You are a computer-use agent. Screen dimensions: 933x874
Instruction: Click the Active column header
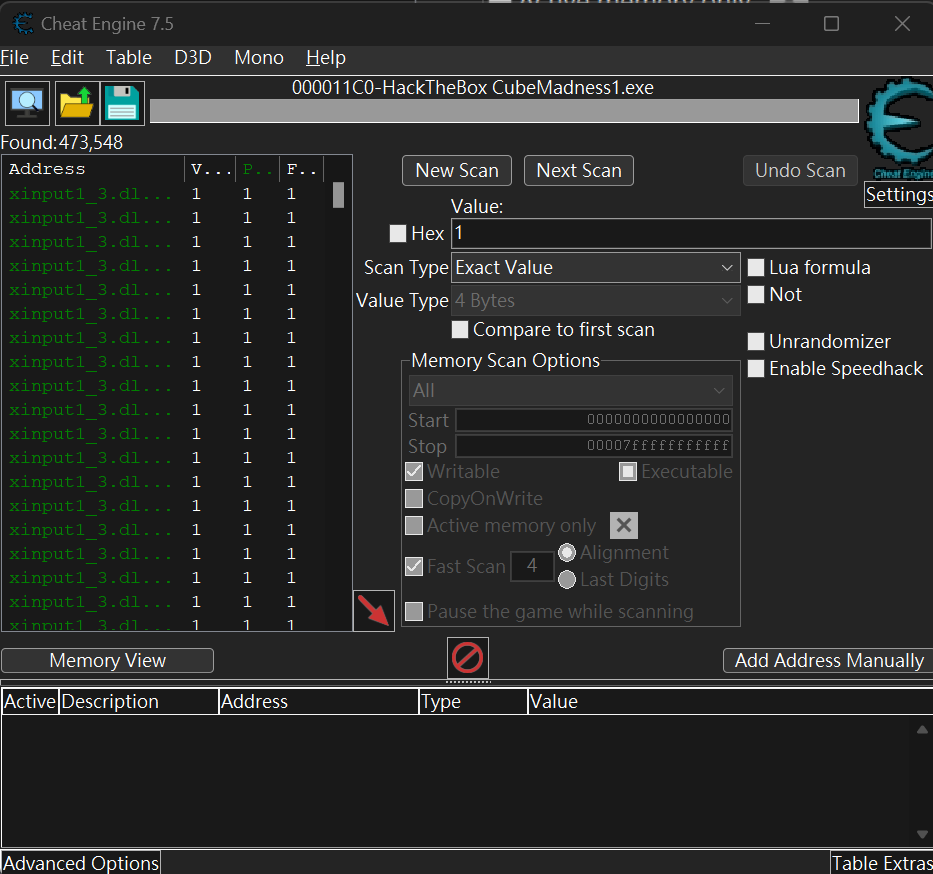pos(30,701)
